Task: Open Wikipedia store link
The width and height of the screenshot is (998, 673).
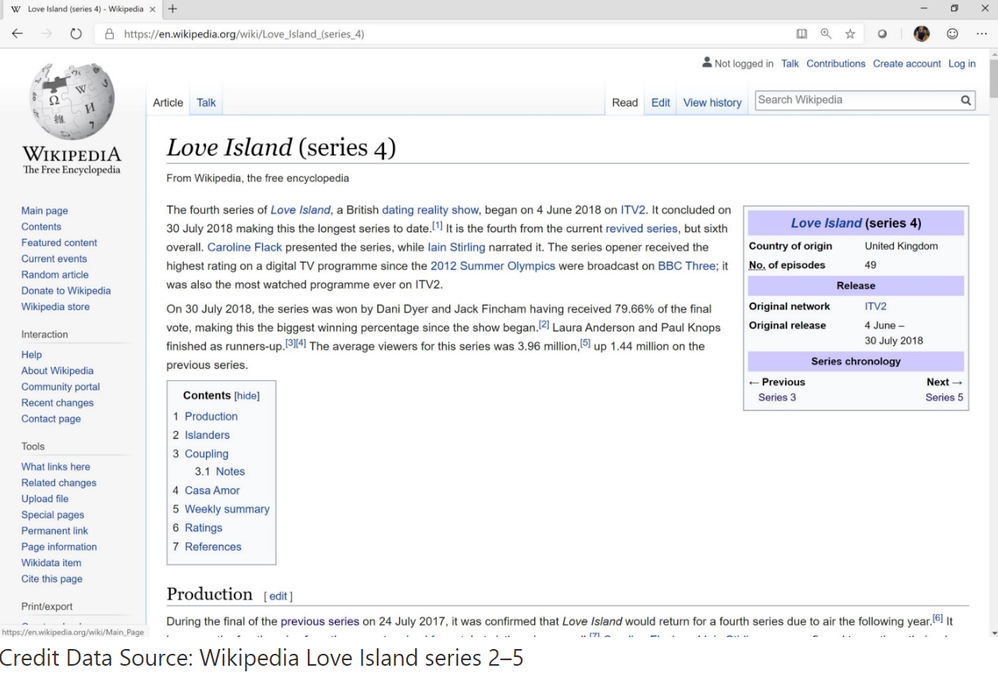Action: [x=55, y=307]
